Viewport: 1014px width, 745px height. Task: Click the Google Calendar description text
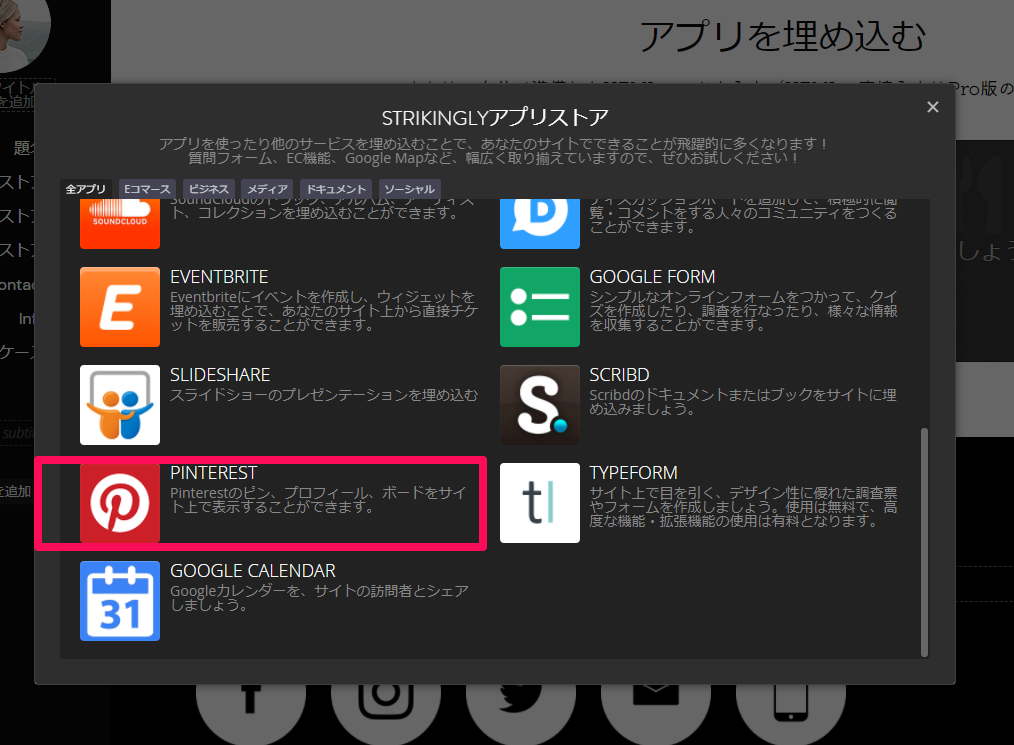coord(319,598)
